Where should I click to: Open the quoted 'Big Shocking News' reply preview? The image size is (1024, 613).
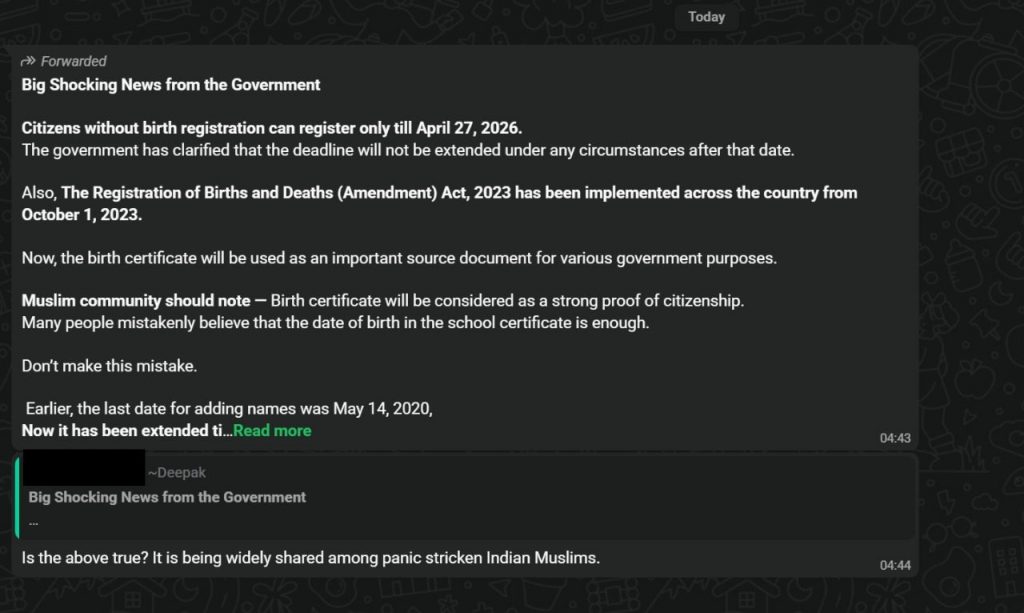tap(167, 497)
